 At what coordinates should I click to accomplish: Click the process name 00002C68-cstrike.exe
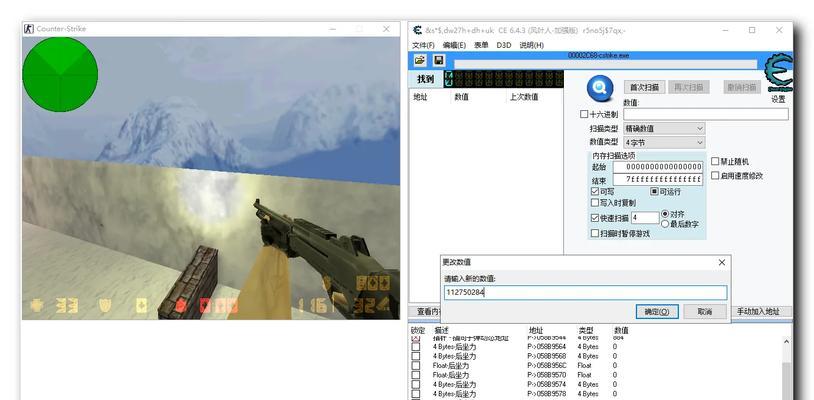click(x=599, y=55)
